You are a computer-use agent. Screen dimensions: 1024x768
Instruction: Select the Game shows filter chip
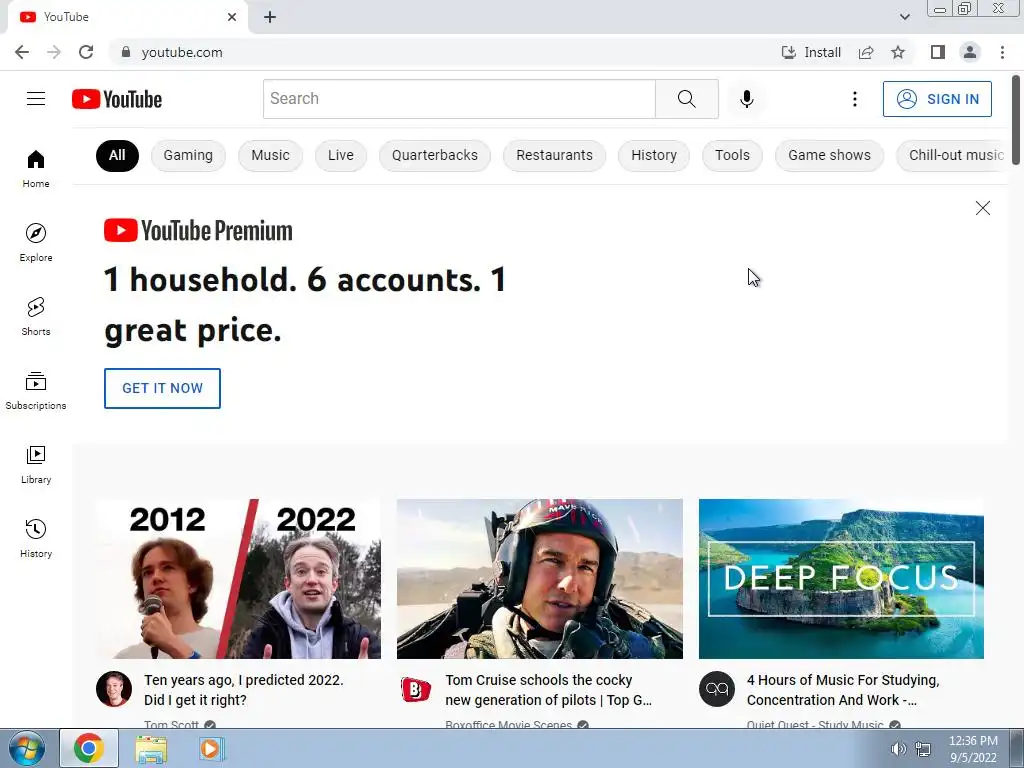tap(829, 155)
